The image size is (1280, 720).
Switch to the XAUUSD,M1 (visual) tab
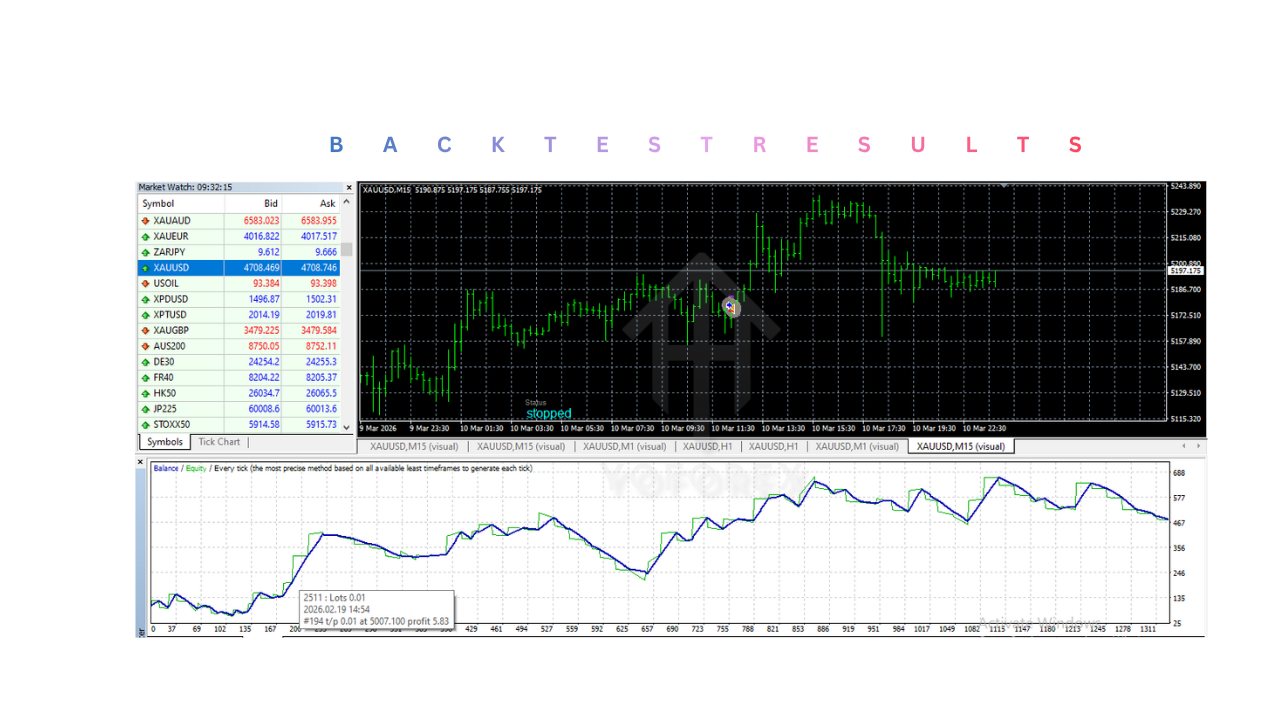click(x=625, y=447)
